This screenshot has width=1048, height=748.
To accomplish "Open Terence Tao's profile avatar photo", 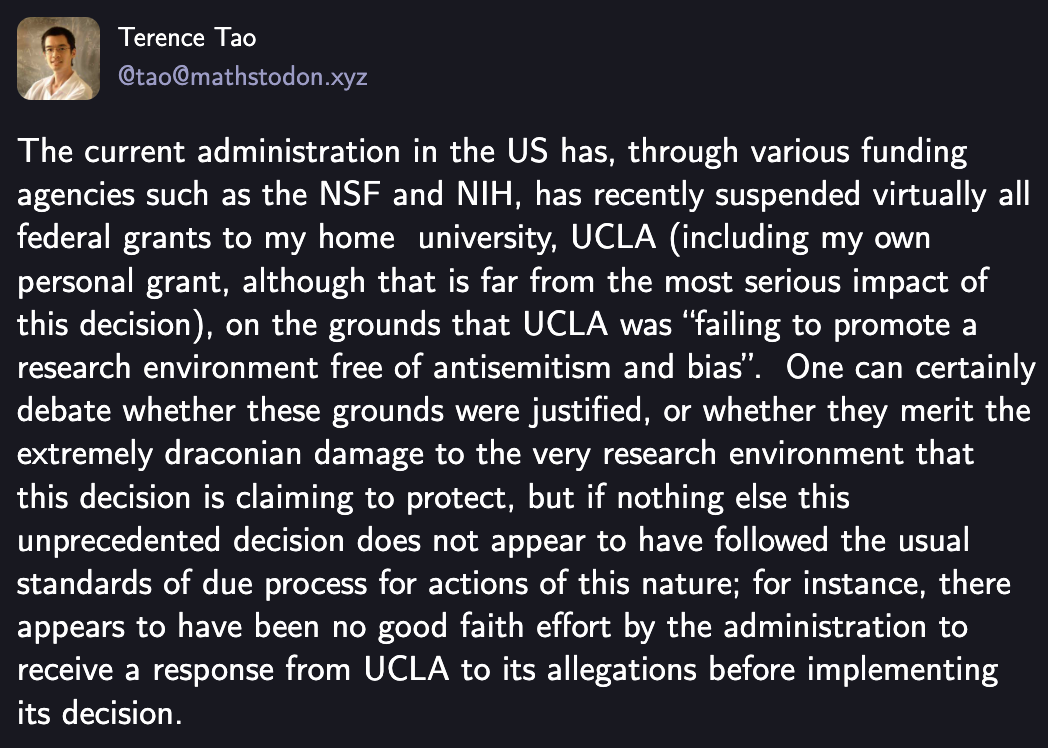I will [58, 58].
